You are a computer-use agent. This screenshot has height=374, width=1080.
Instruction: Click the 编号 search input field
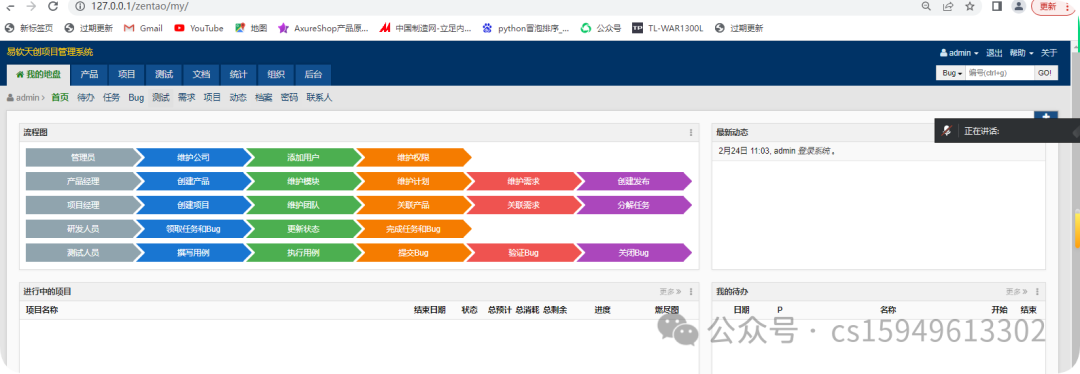999,73
